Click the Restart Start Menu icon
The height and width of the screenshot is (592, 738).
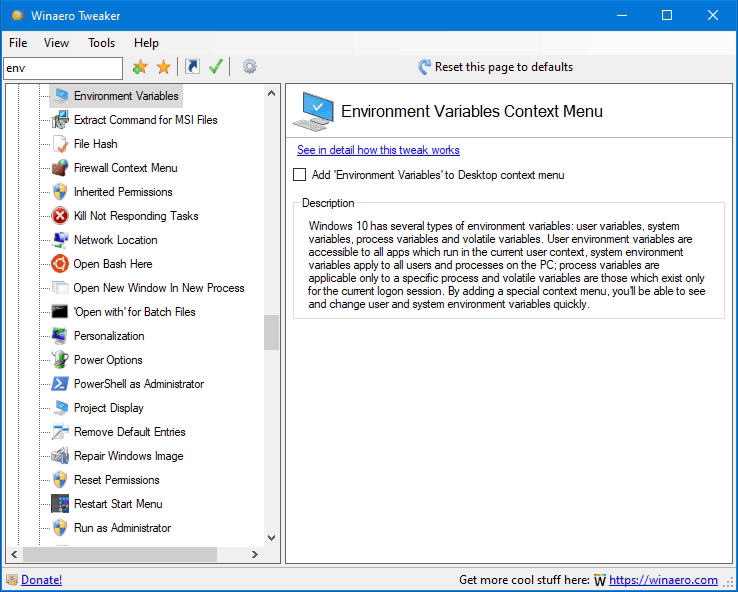(x=60, y=504)
